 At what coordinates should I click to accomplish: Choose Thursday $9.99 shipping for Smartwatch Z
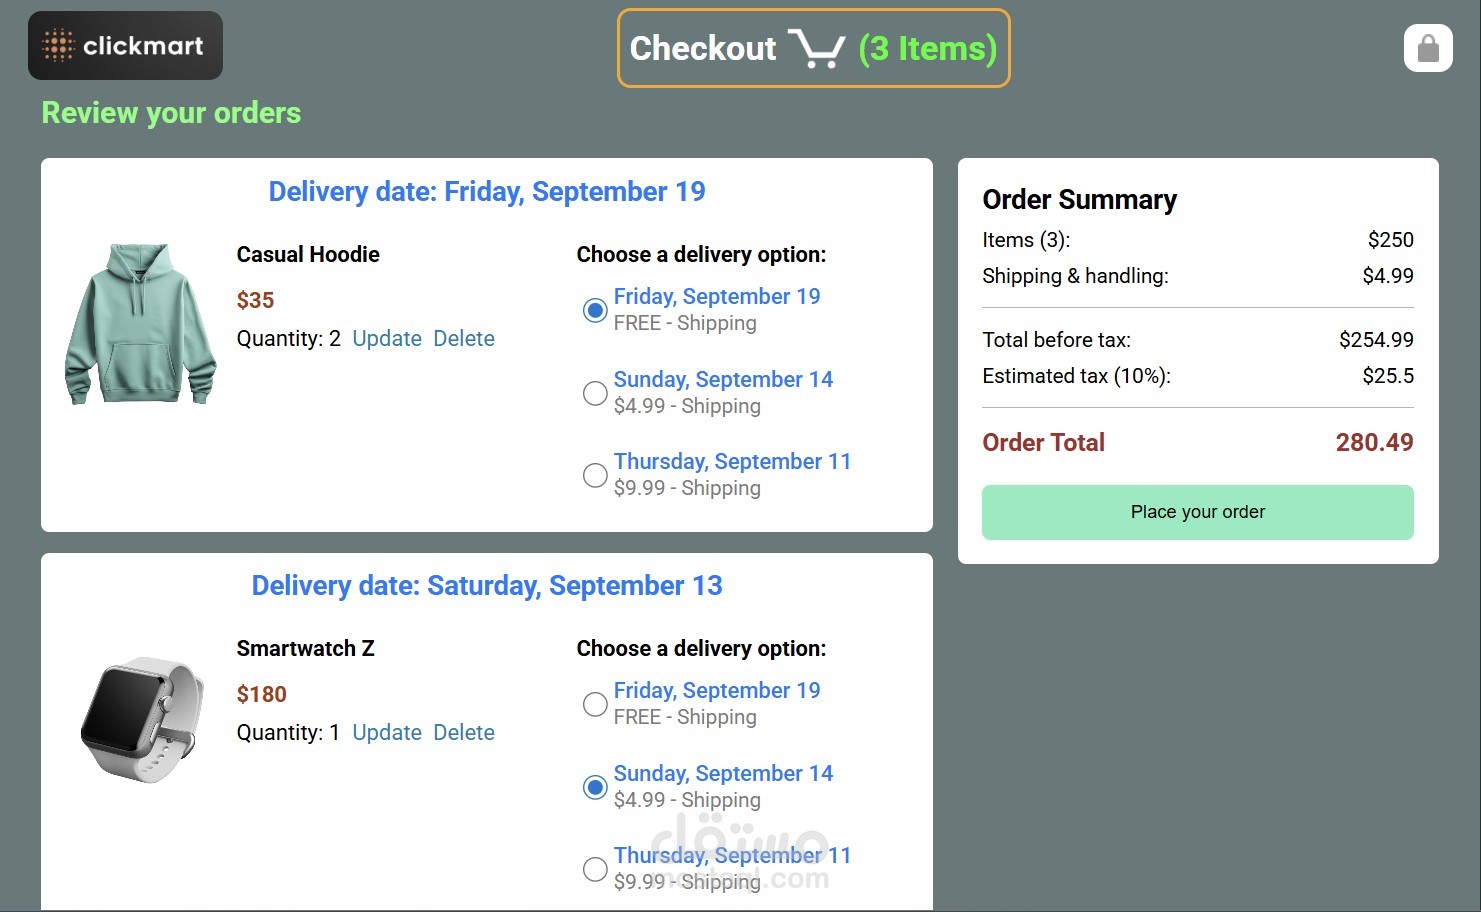click(x=595, y=869)
